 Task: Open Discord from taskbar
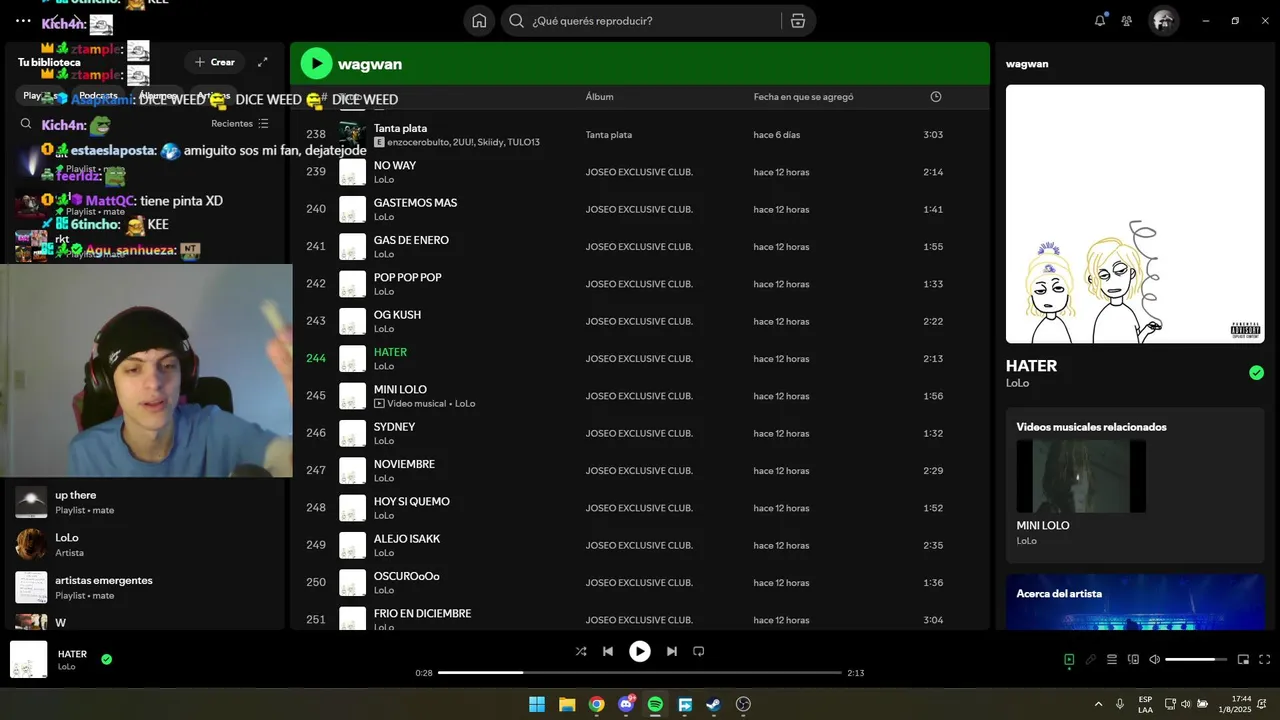pos(626,704)
